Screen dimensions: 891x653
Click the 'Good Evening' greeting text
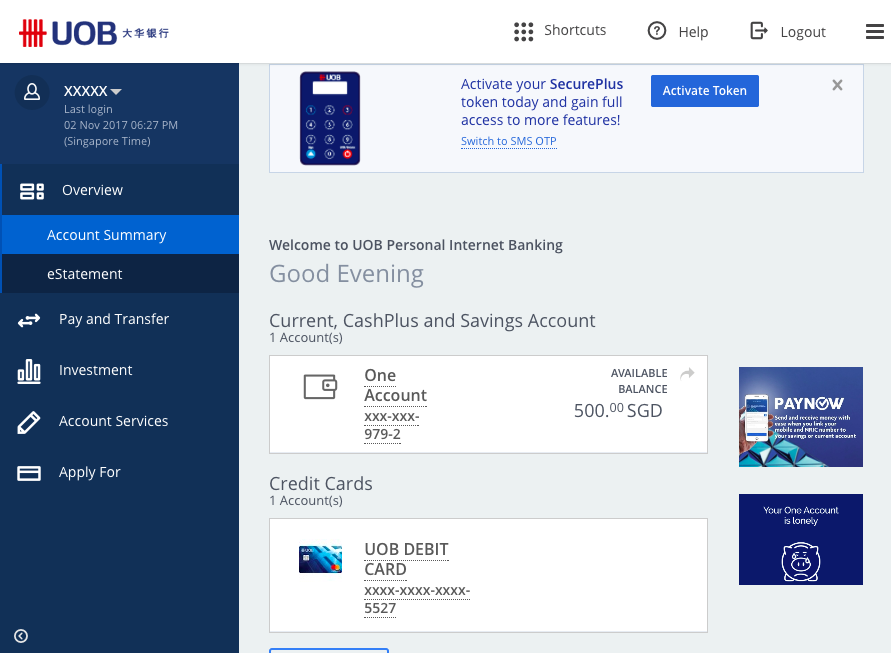pyautogui.click(x=347, y=274)
